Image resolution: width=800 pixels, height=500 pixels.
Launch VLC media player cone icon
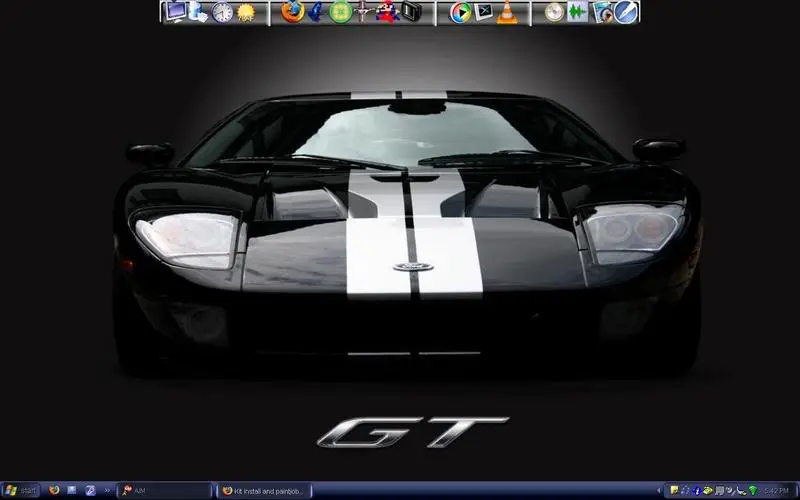507,12
